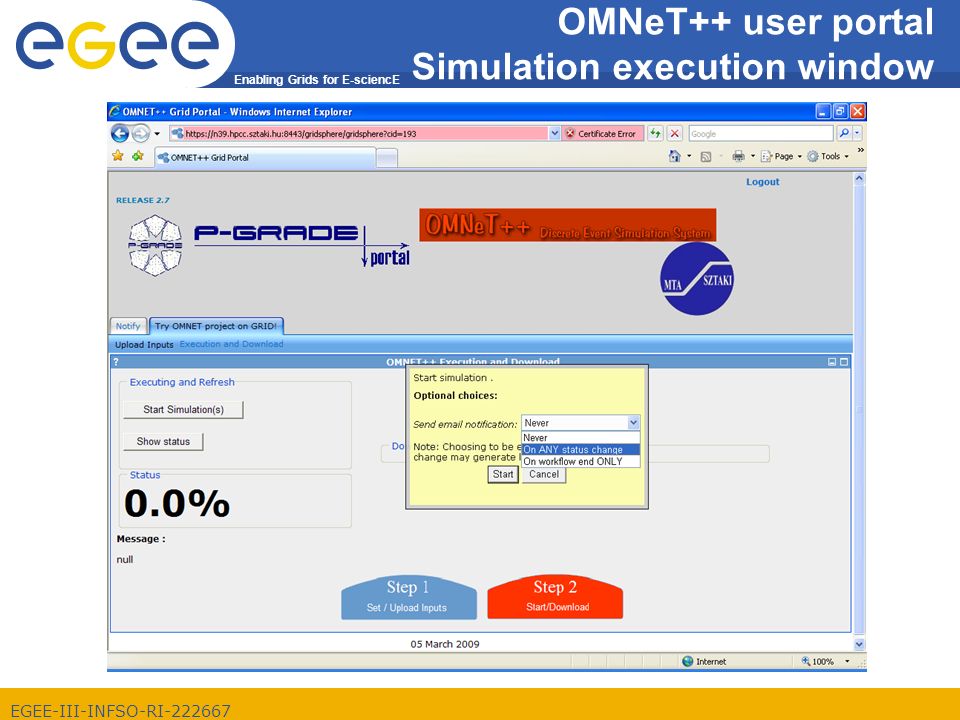
Task: Maximize the Execution and Download portlet
Action: [x=844, y=362]
